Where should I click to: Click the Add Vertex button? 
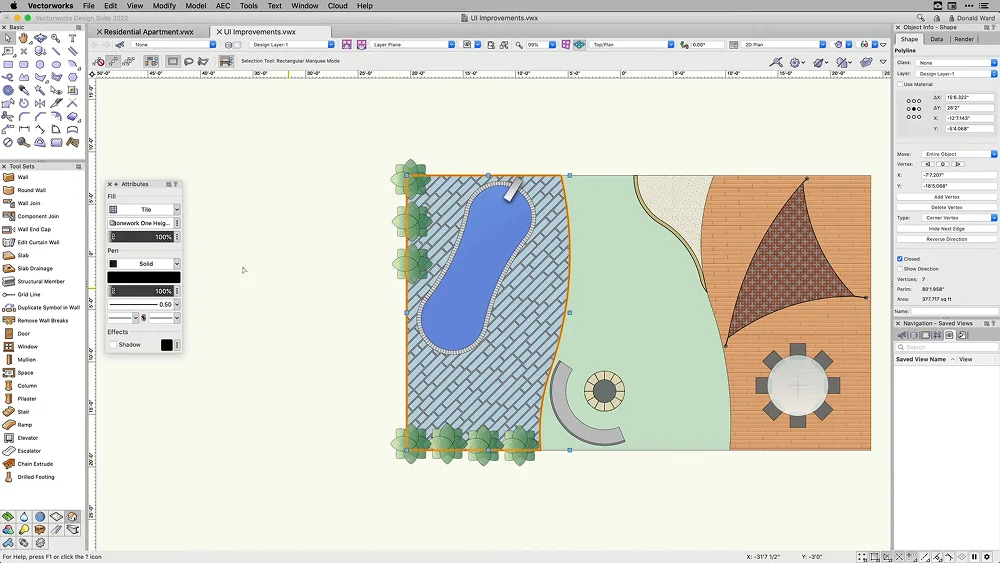(x=946, y=197)
